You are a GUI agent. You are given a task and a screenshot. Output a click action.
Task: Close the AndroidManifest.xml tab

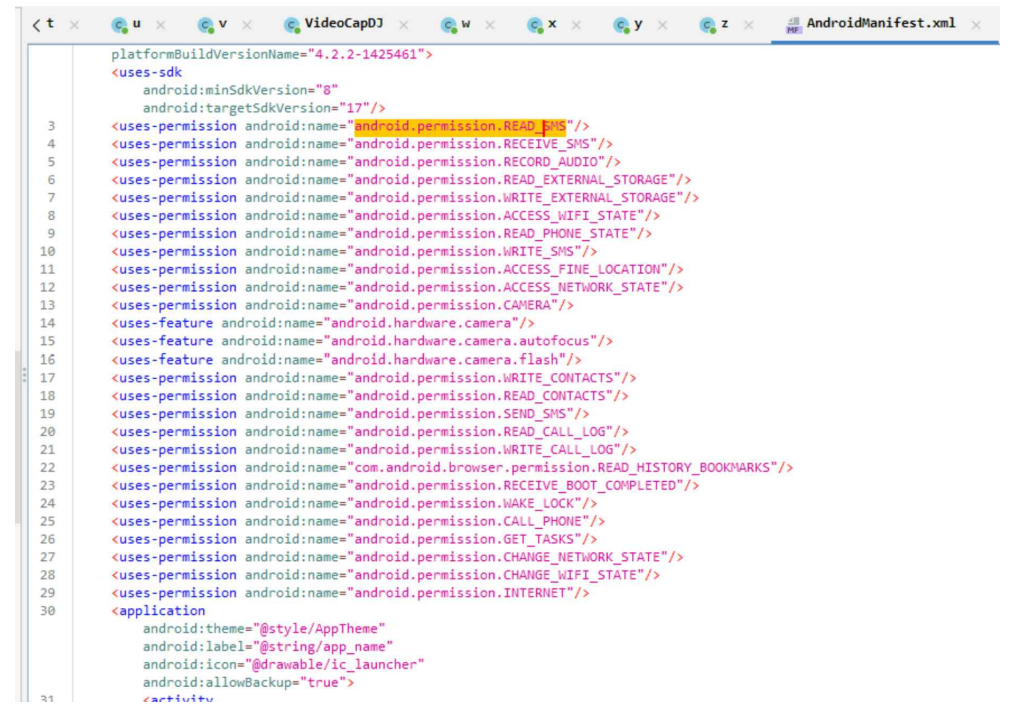click(x=976, y=24)
